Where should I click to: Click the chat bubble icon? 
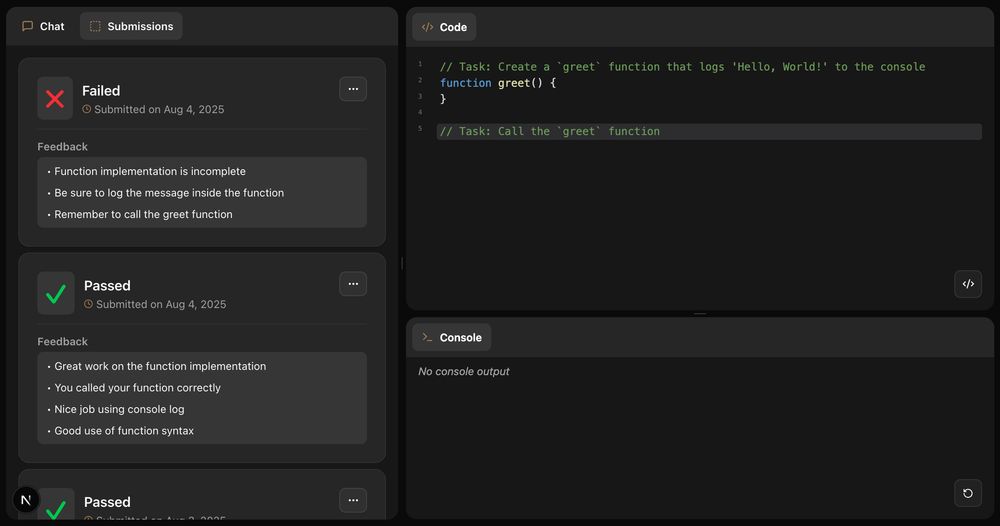click(x=27, y=26)
